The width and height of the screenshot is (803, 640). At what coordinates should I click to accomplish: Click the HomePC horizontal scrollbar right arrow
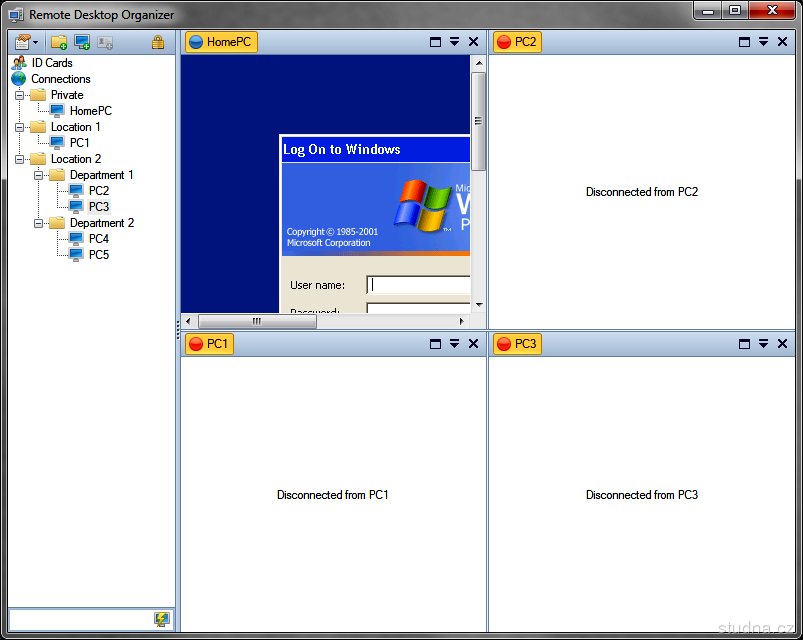tap(461, 322)
